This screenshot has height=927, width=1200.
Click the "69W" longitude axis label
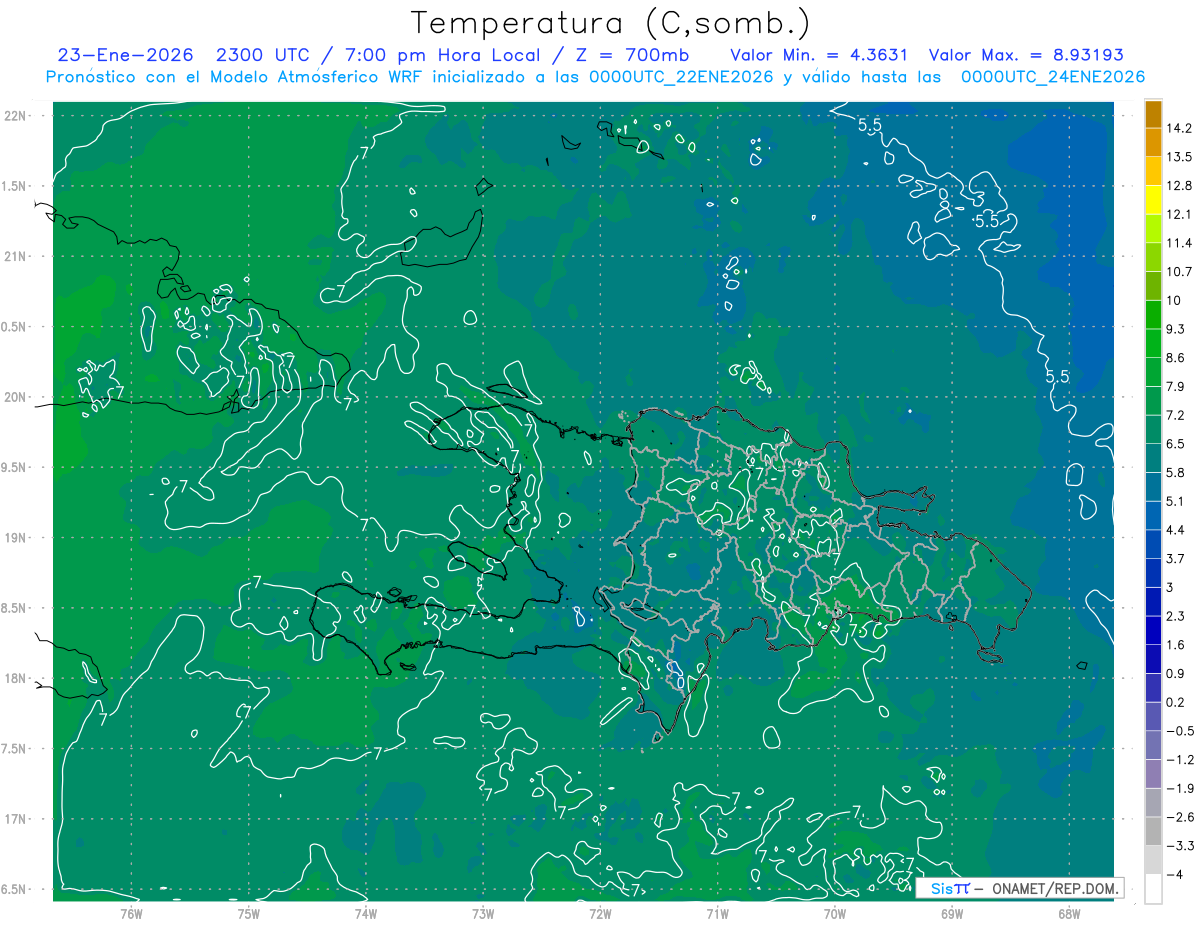tap(951, 913)
